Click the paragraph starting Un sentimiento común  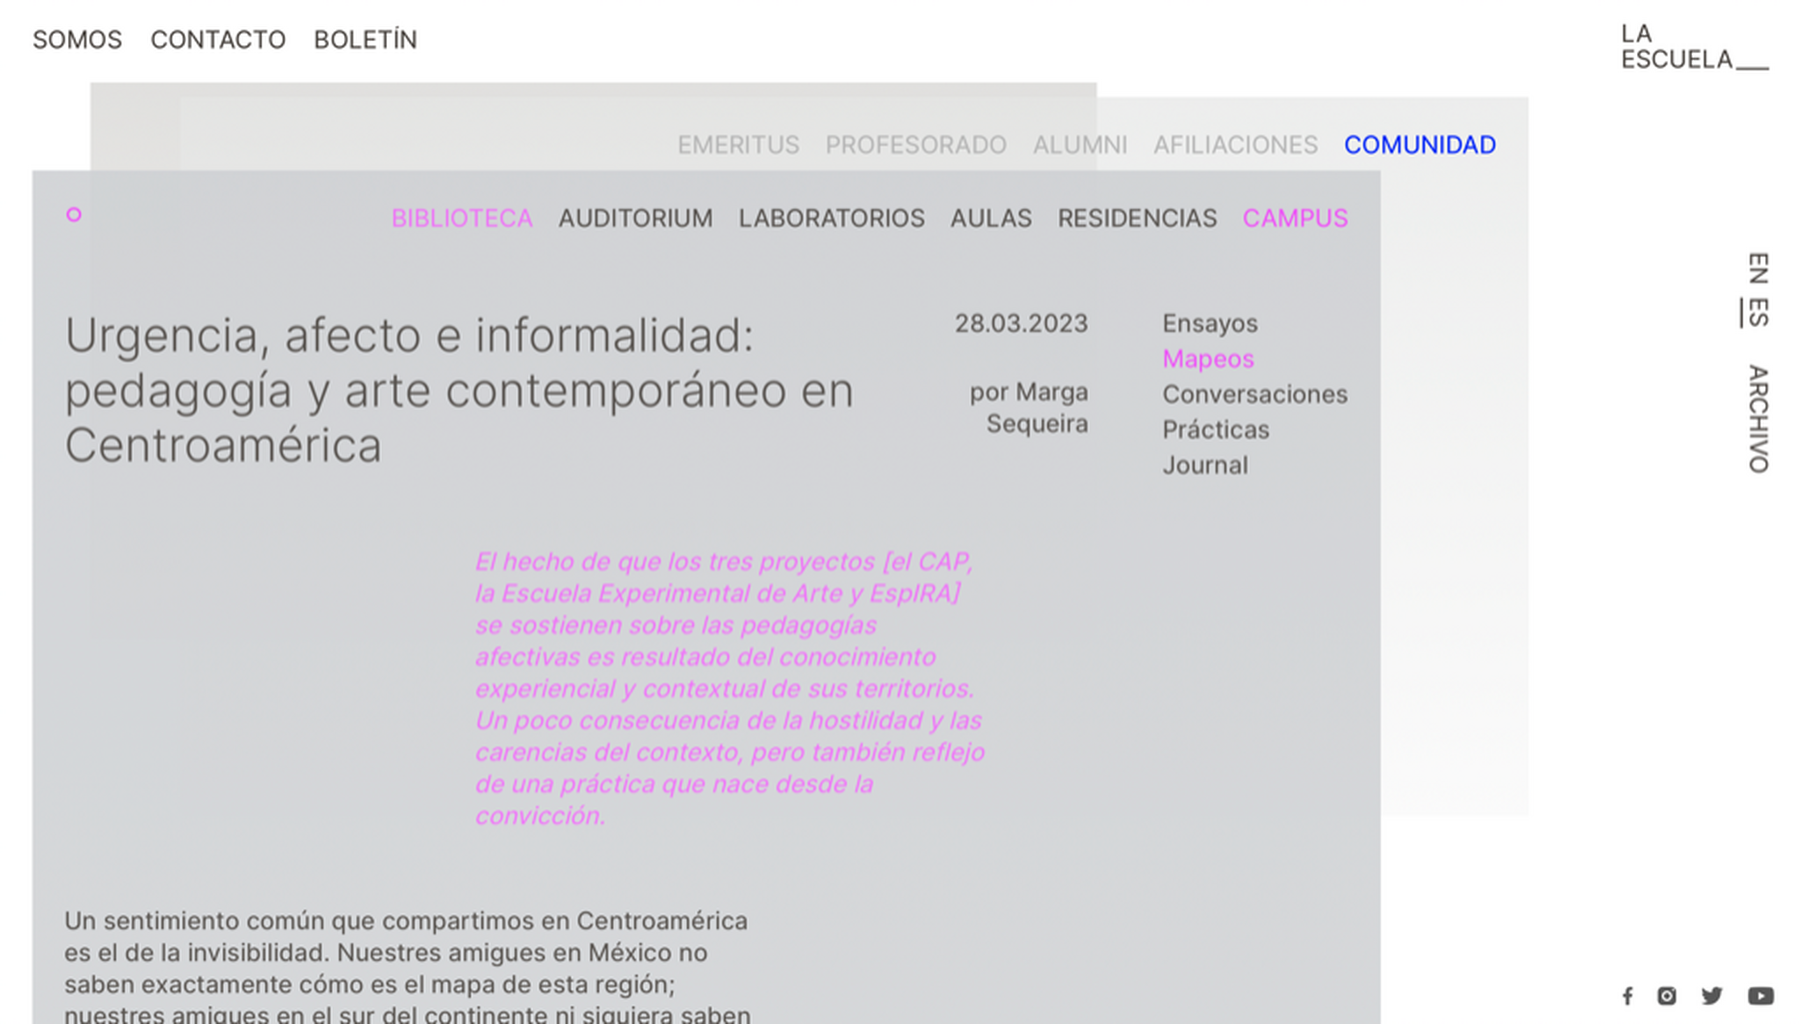[407, 967]
